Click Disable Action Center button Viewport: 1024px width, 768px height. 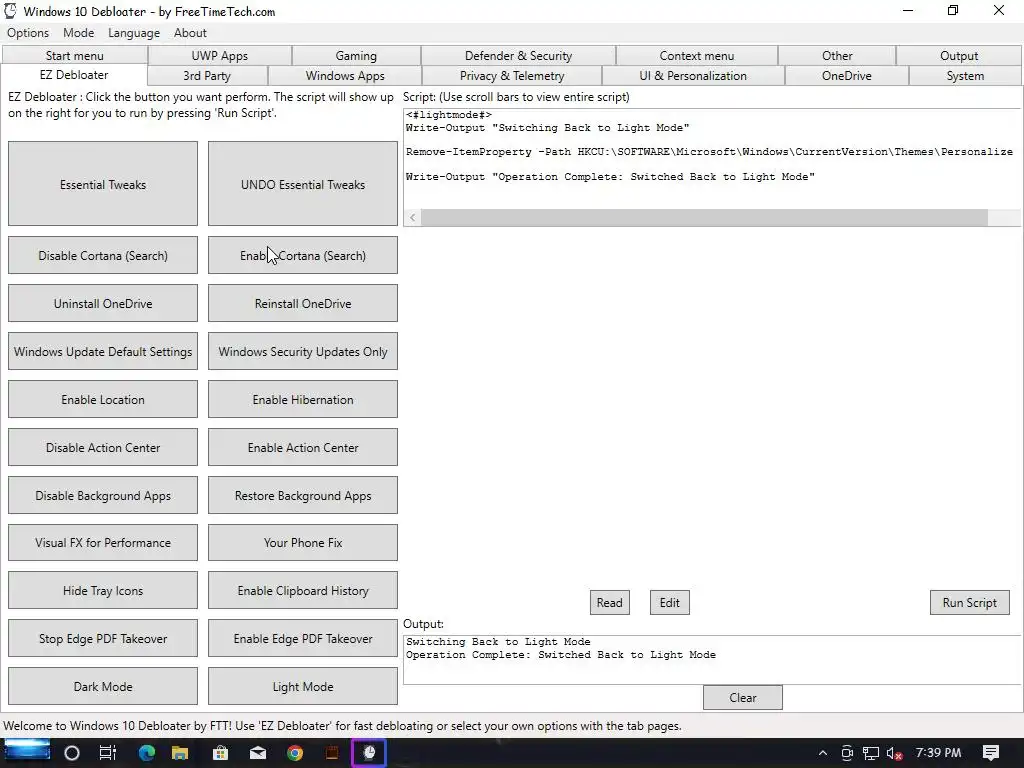[x=103, y=447]
